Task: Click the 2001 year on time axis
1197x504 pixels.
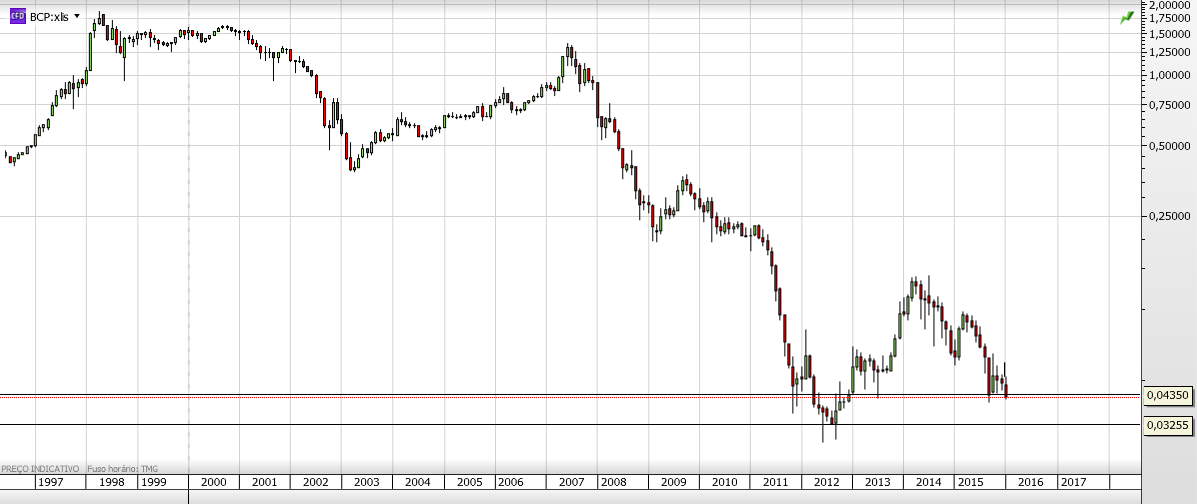Action: [263, 483]
